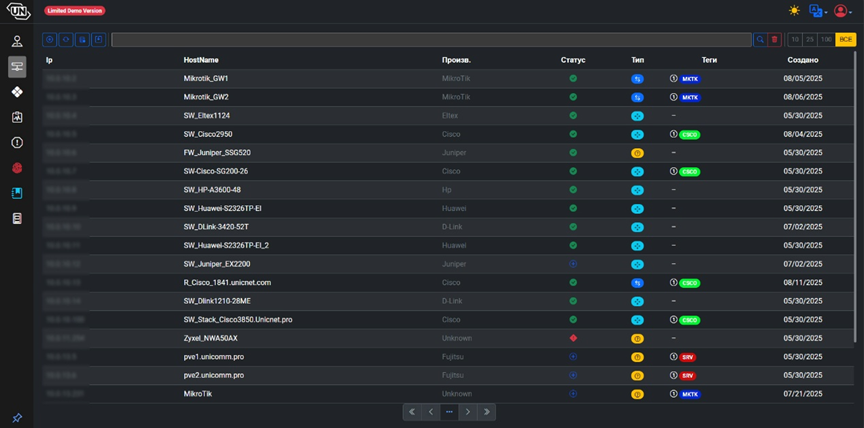Click the magnifier search icon

761,40
